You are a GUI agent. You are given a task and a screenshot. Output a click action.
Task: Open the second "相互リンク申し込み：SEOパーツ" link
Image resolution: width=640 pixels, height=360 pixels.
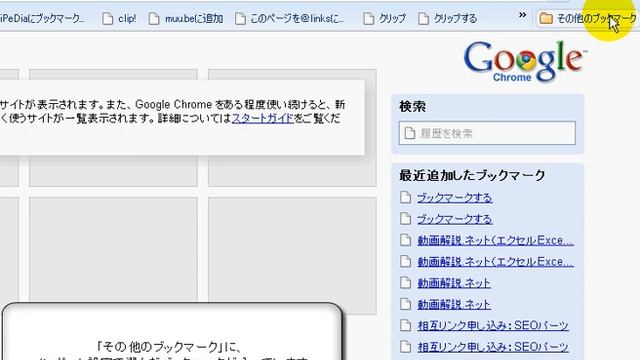(493, 347)
